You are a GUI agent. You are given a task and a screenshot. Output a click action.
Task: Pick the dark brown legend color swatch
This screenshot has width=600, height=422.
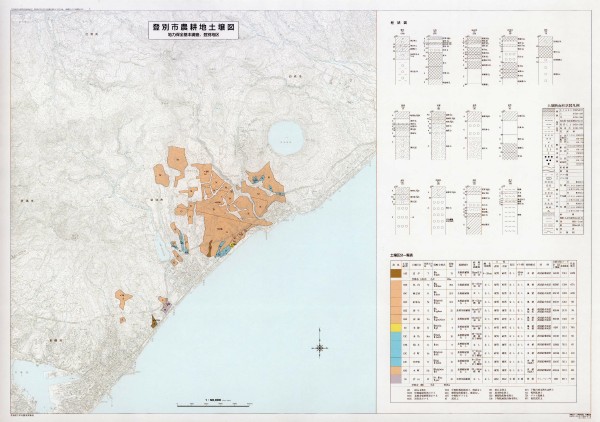pyautogui.click(x=396, y=272)
